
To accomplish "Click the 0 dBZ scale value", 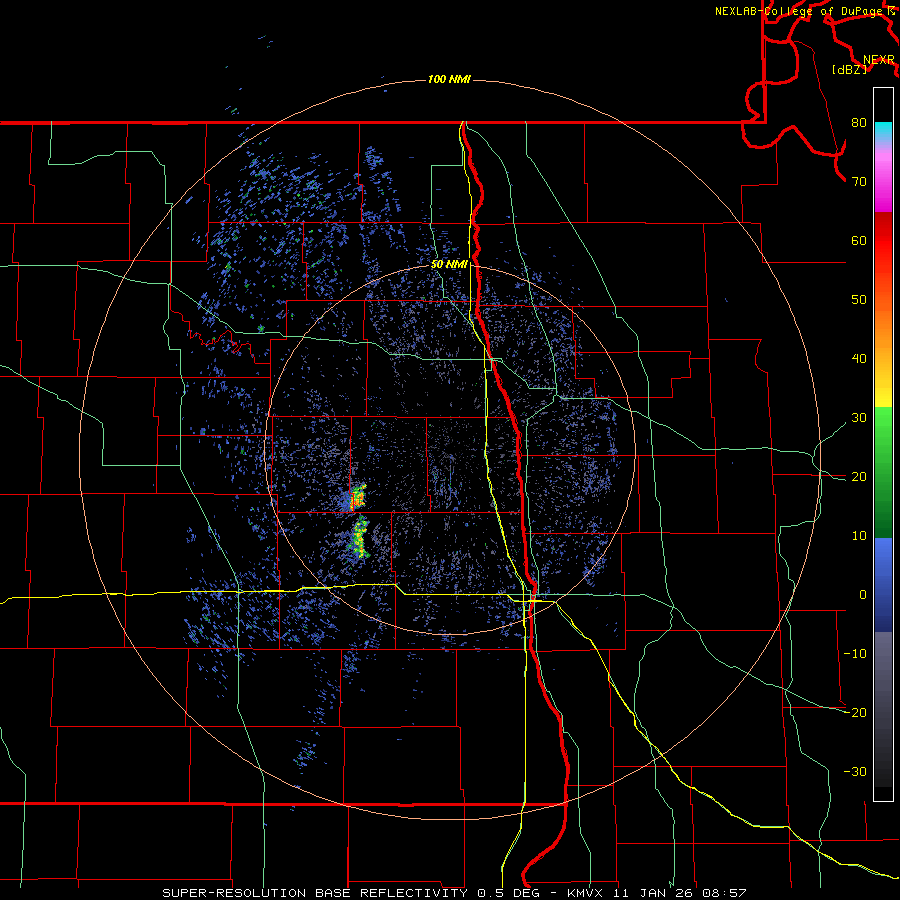I will point(863,595).
